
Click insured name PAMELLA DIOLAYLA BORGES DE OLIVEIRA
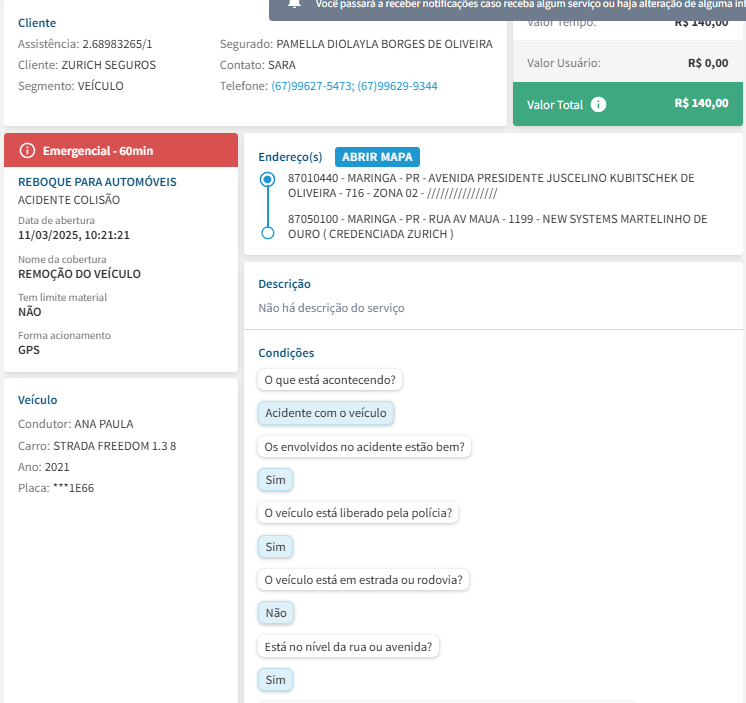pos(384,44)
